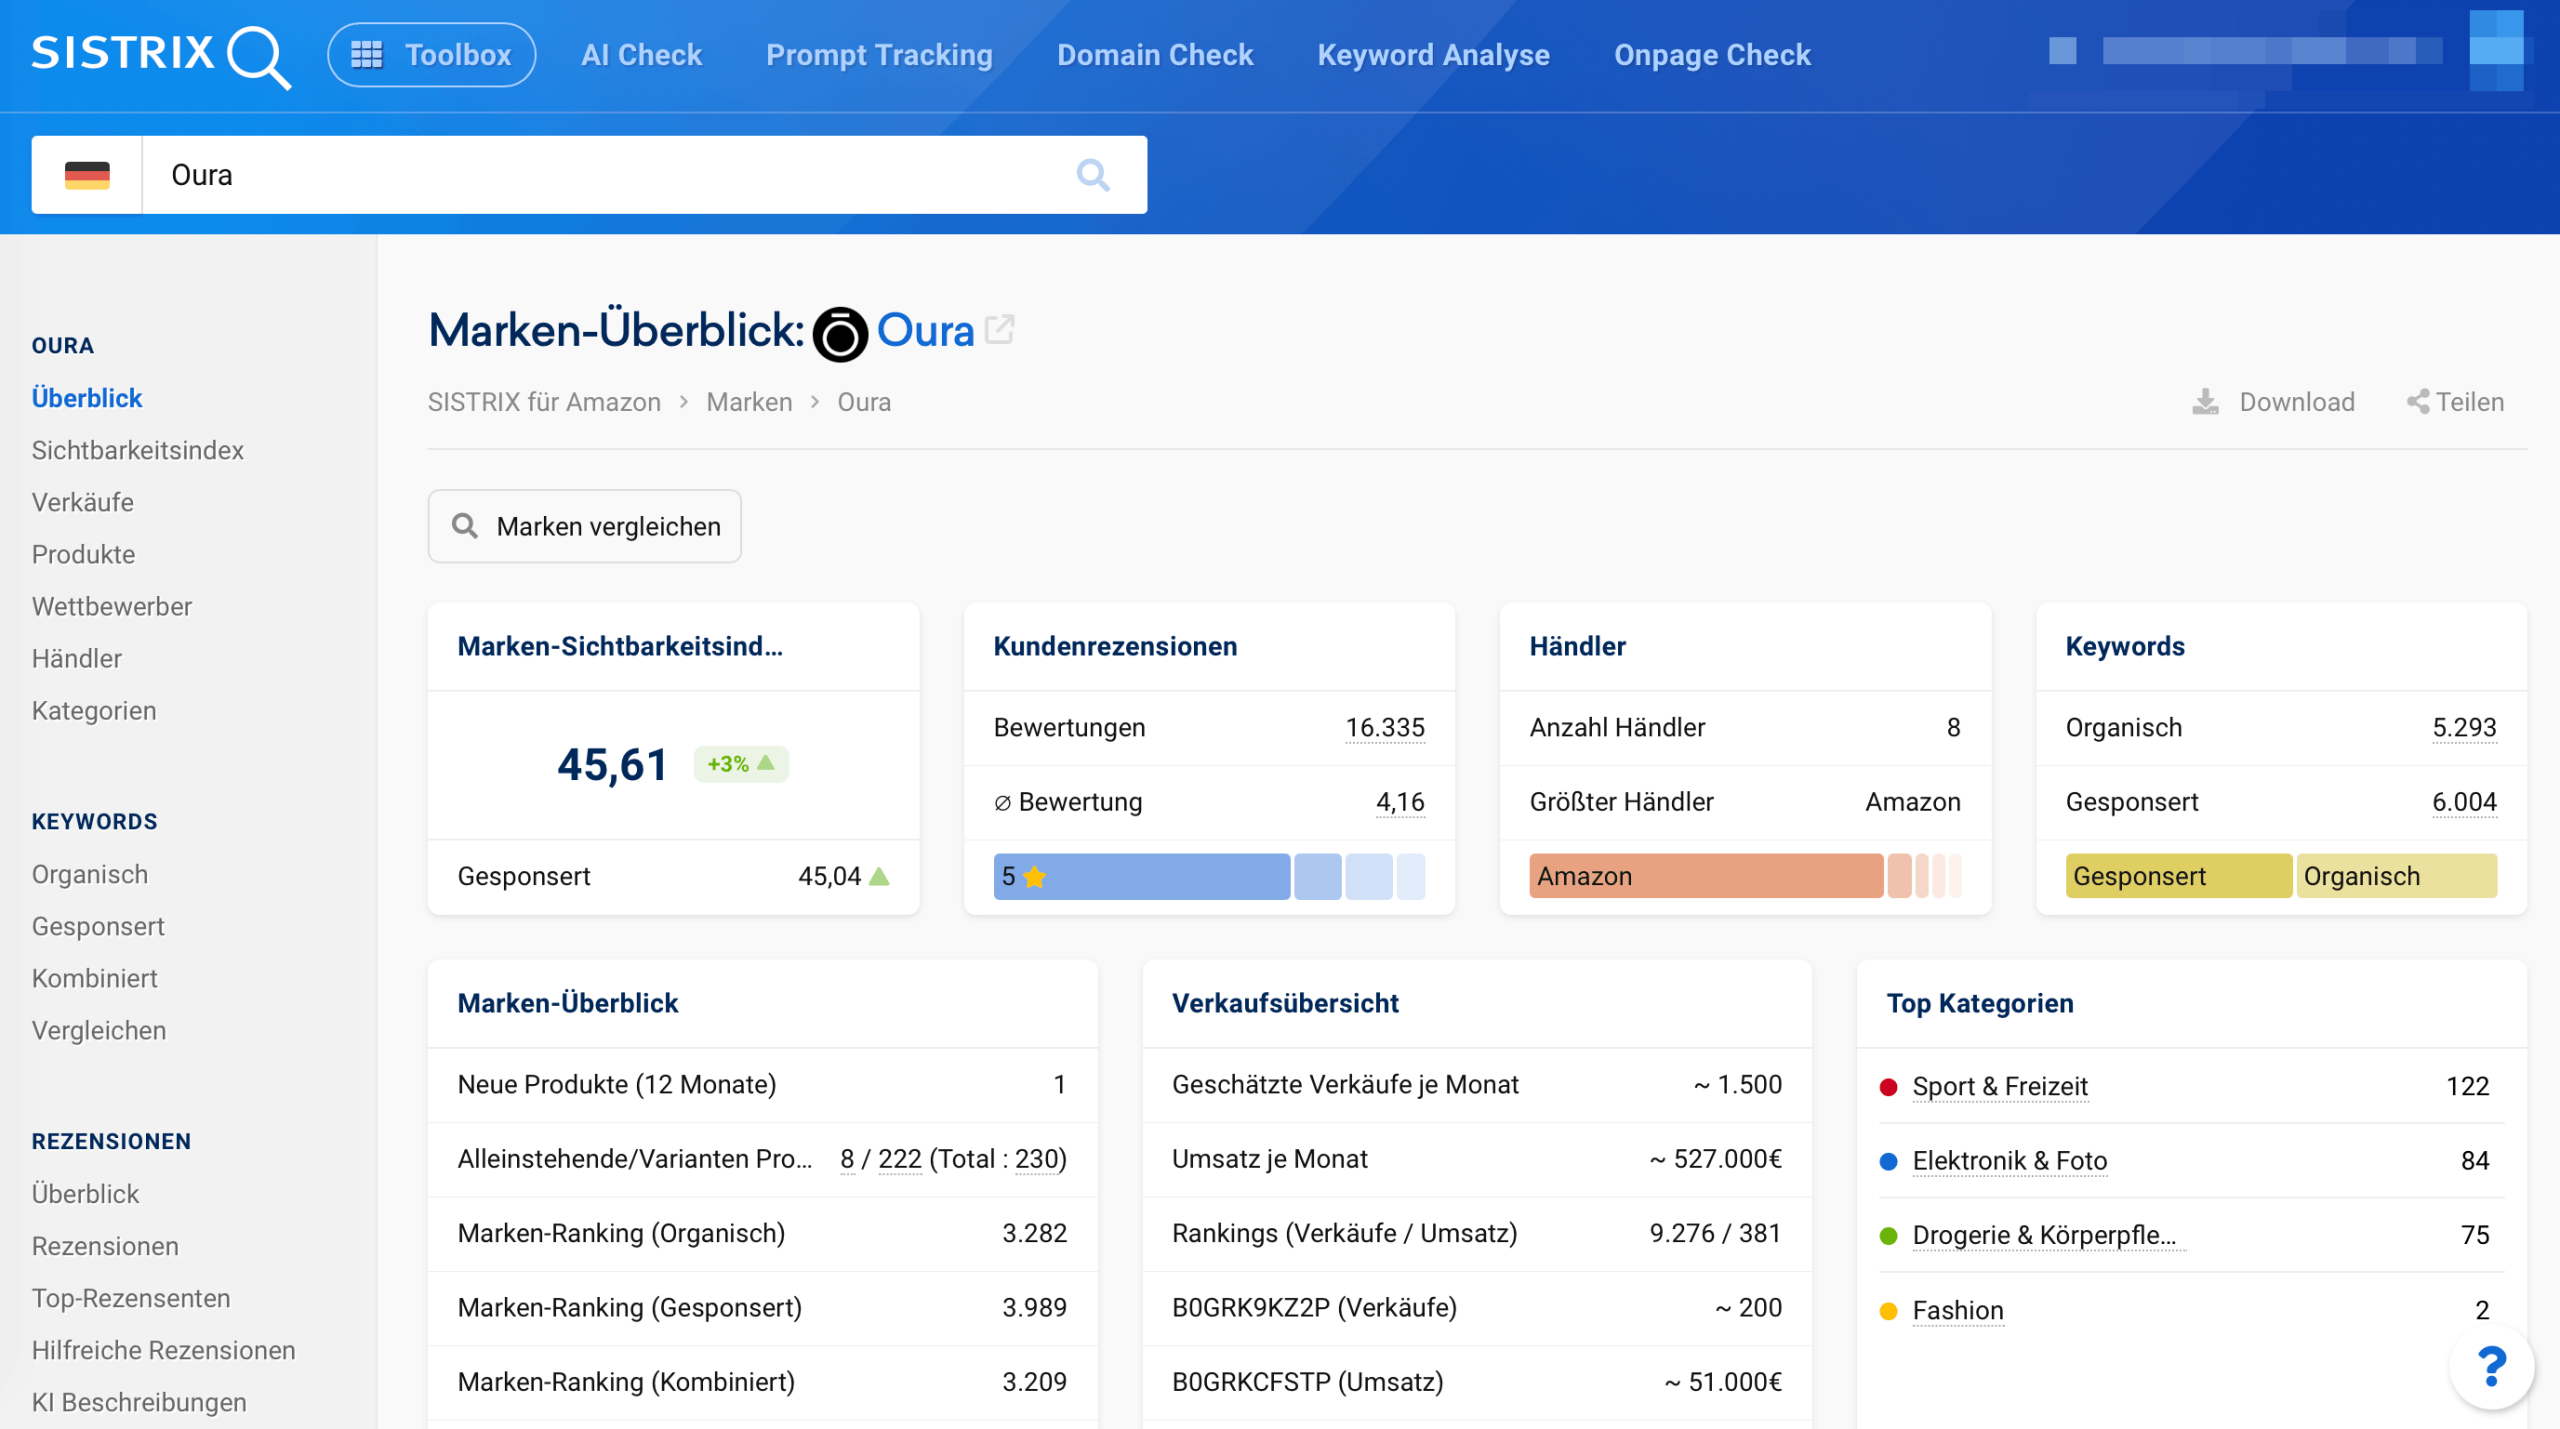2560x1429 pixels.
Task: Click the Amazon seller share bar
Action: tap(1706, 877)
